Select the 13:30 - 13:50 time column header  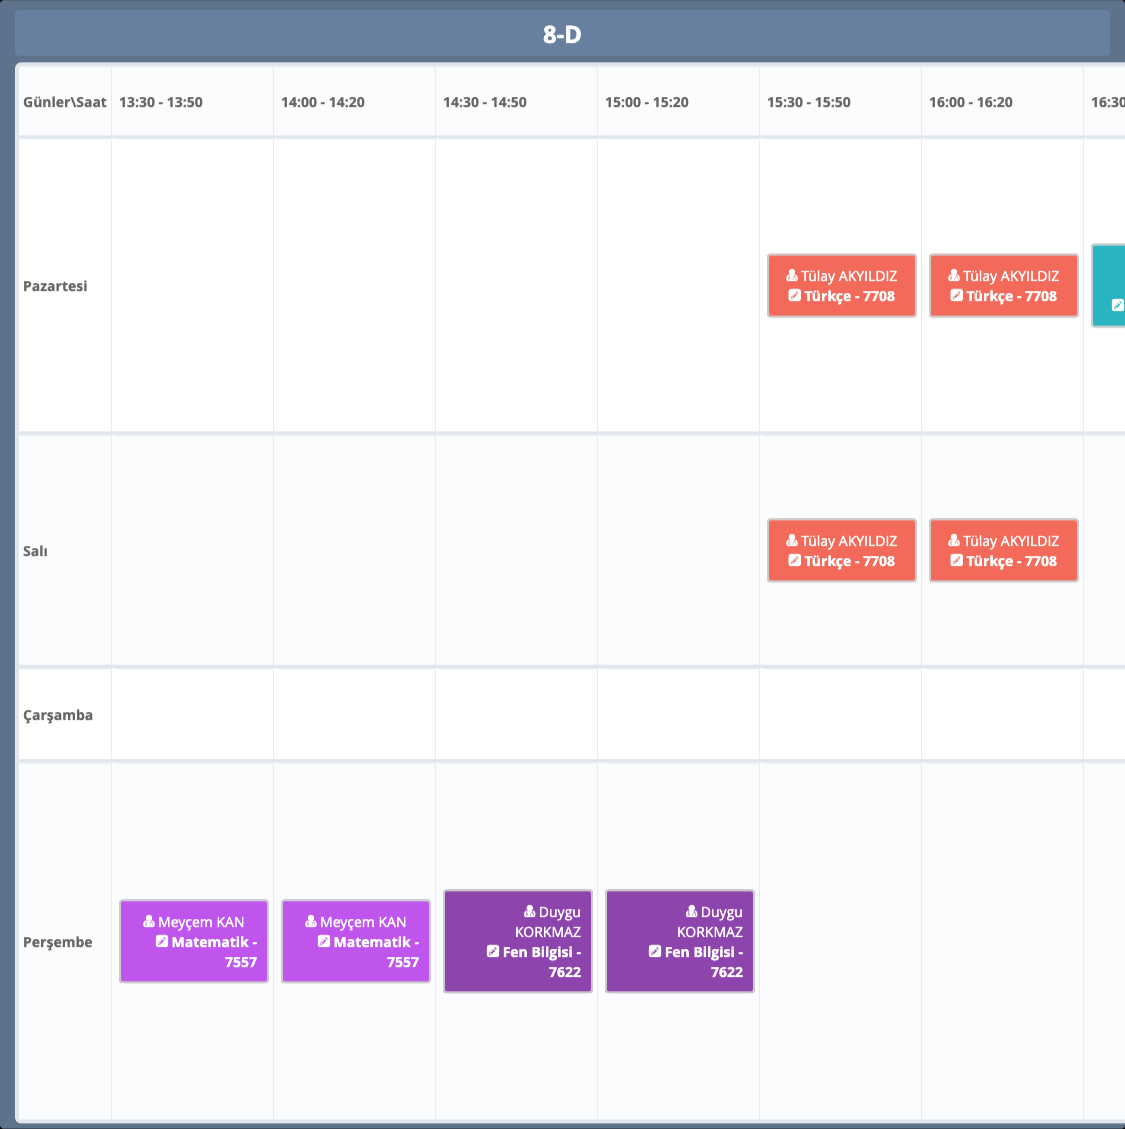(161, 102)
